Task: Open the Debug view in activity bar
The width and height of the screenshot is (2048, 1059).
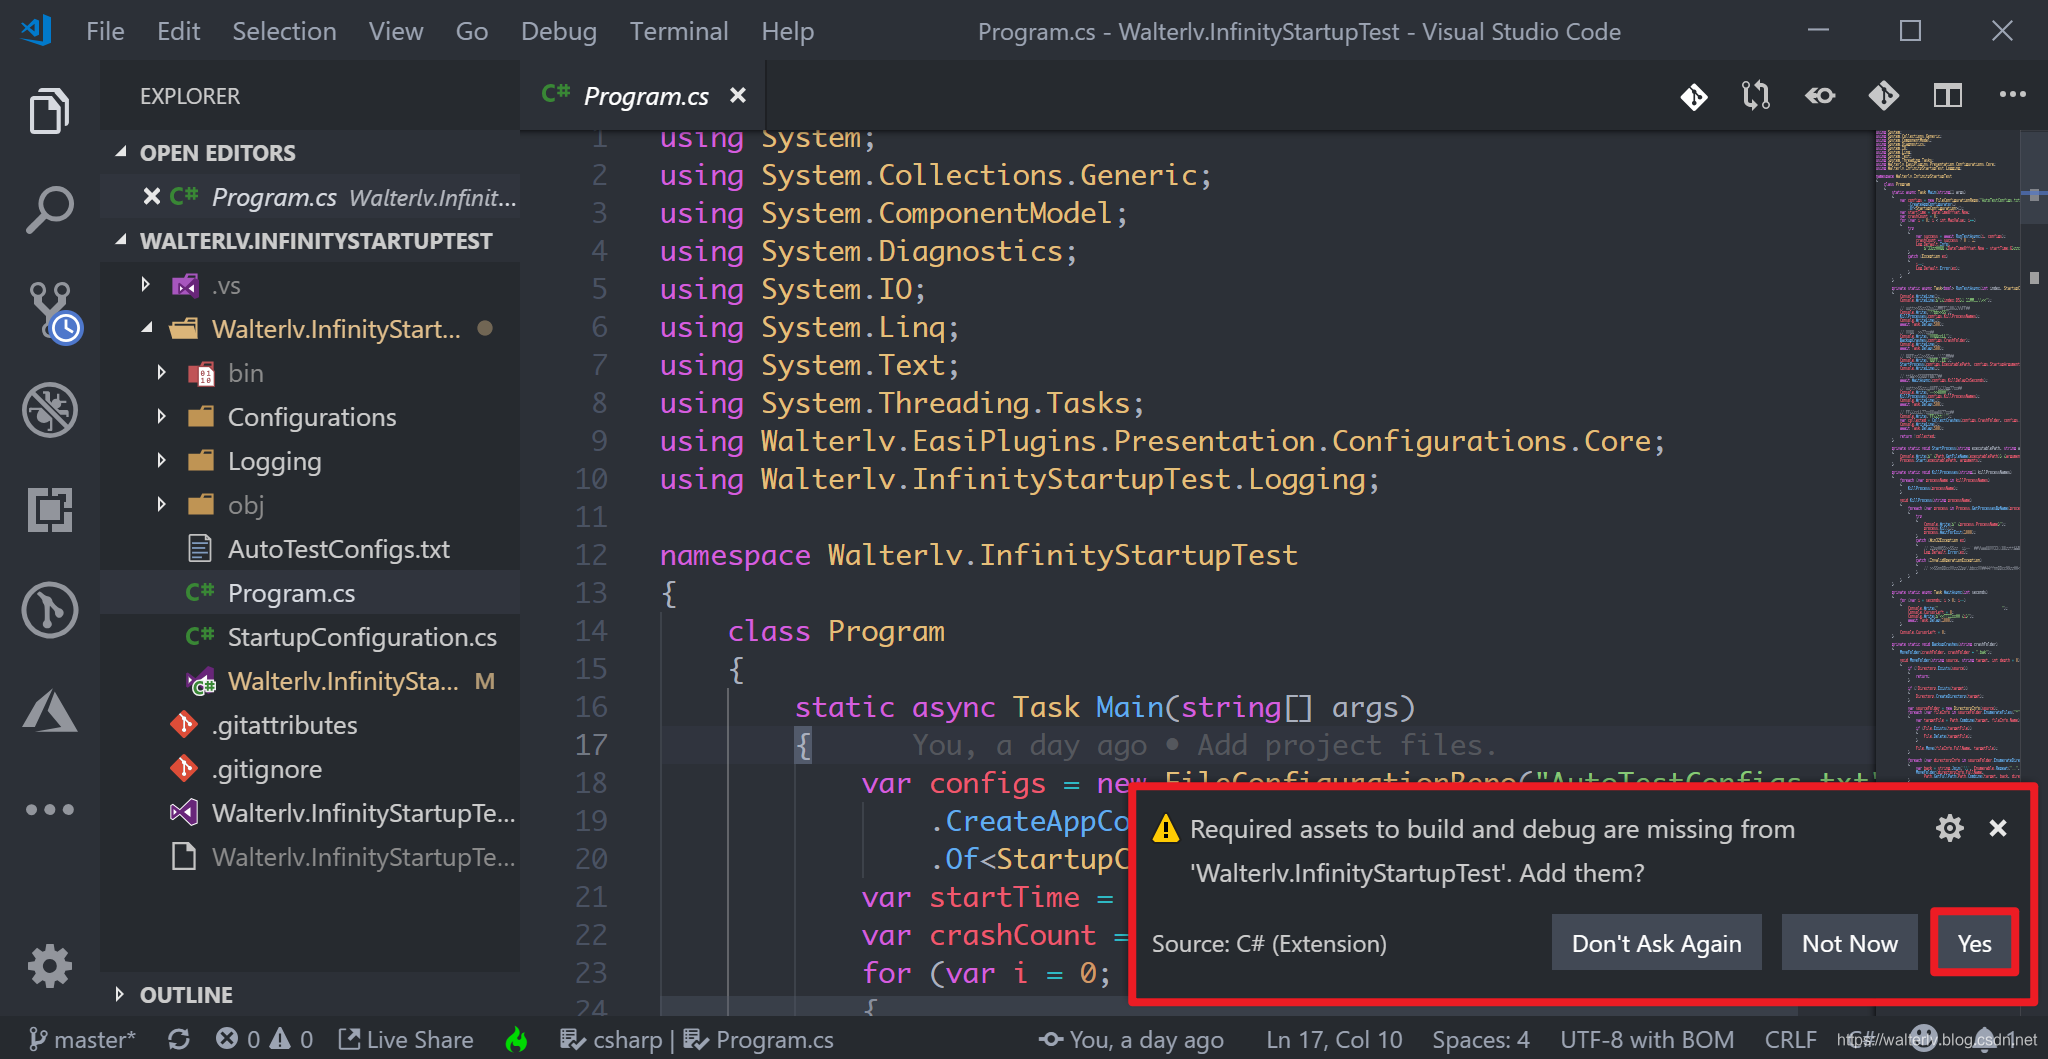Action: click(x=49, y=410)
